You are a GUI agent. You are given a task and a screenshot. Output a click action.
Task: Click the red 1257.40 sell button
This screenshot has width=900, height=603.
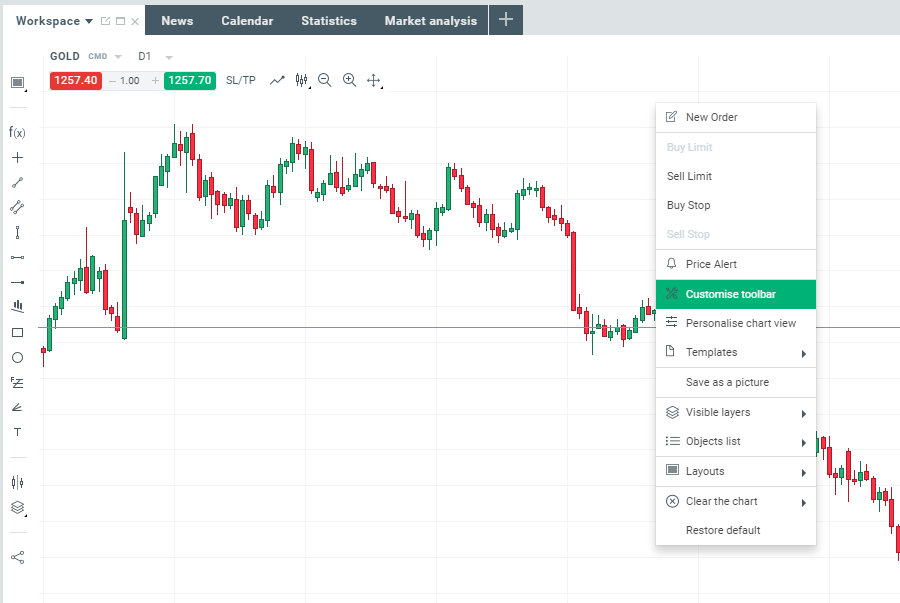pos(75,80)
